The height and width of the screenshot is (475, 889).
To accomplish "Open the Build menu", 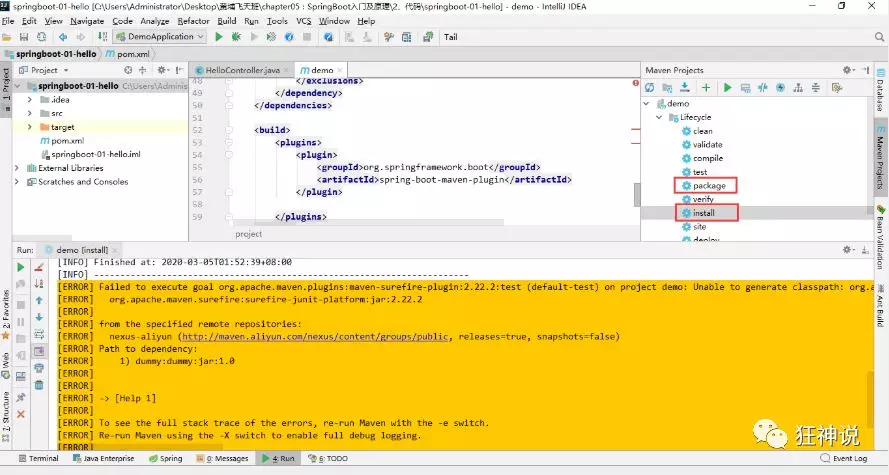I will (x=227, y=21).
